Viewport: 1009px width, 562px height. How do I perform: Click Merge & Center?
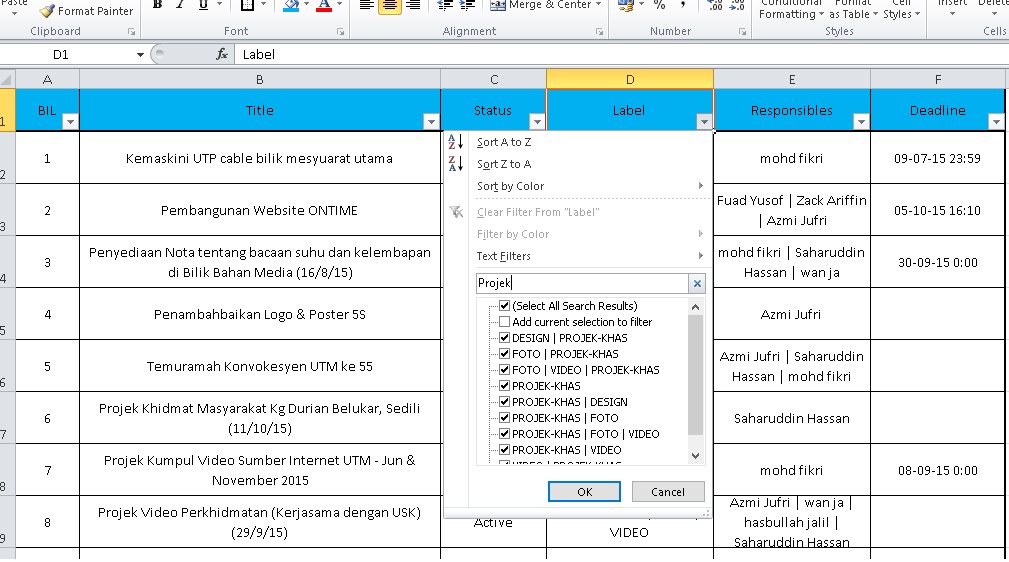click(541, 5)
